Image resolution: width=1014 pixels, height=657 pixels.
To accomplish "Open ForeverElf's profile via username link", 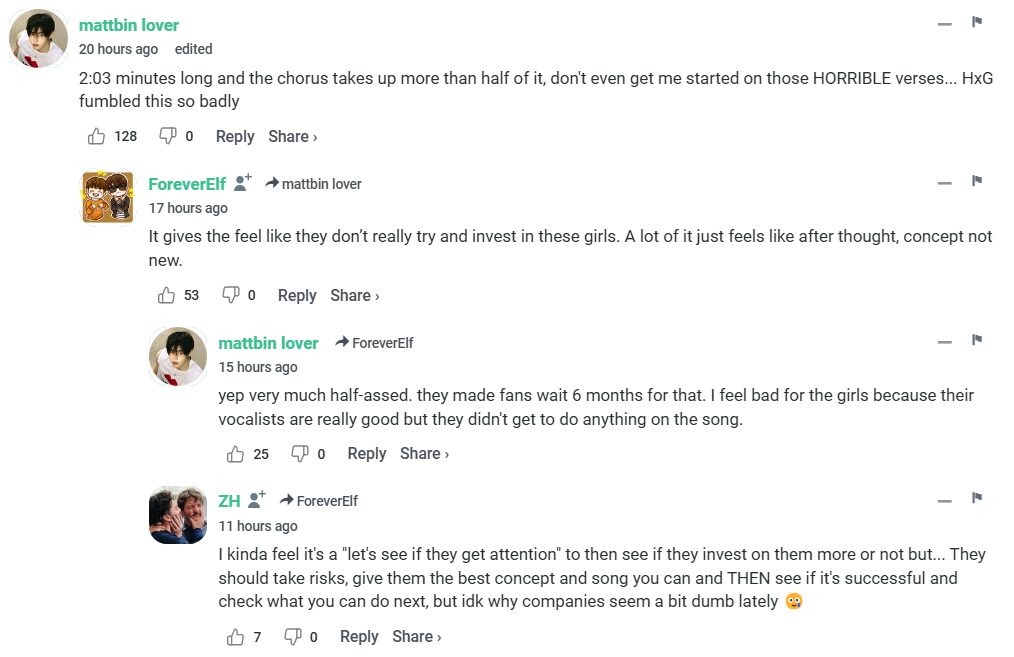I will pyautogui.click(x=186, y=184).
